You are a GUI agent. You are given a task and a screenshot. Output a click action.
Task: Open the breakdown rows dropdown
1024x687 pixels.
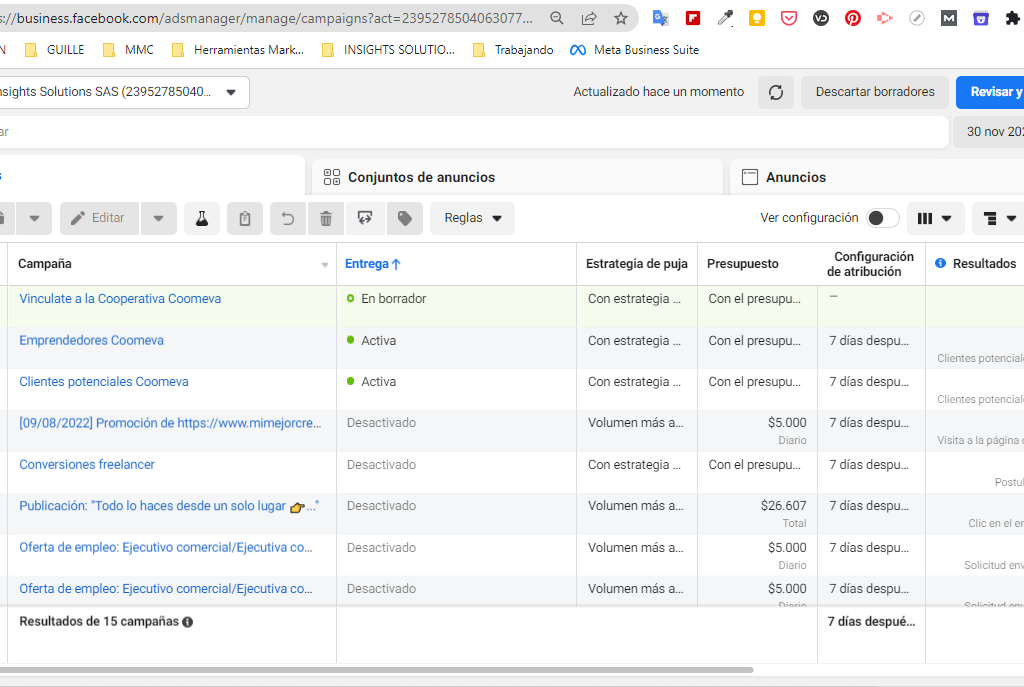tap(999, 218)
